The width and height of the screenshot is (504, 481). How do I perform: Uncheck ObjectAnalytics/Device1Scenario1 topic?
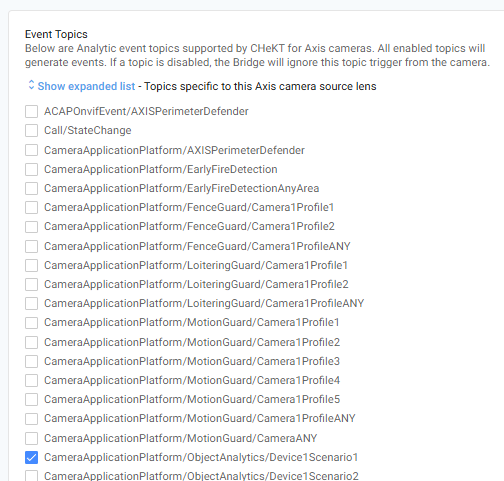point(31,457)
